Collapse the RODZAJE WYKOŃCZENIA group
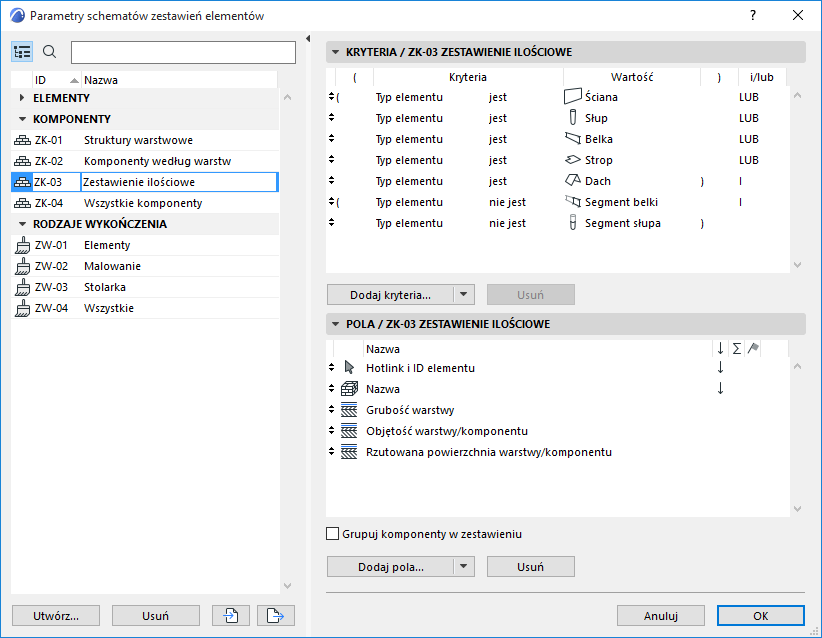The image size is (822, 638). click(x=23, y=224)
